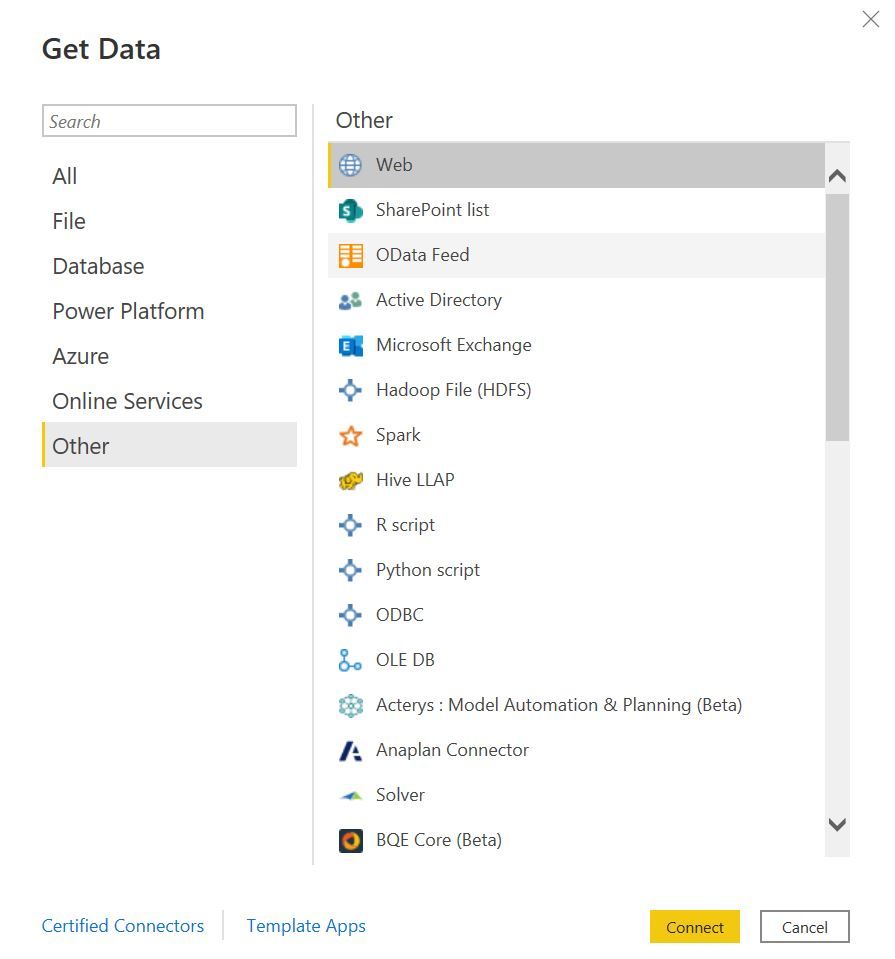Open the Online Services category

tap(127, 401)
